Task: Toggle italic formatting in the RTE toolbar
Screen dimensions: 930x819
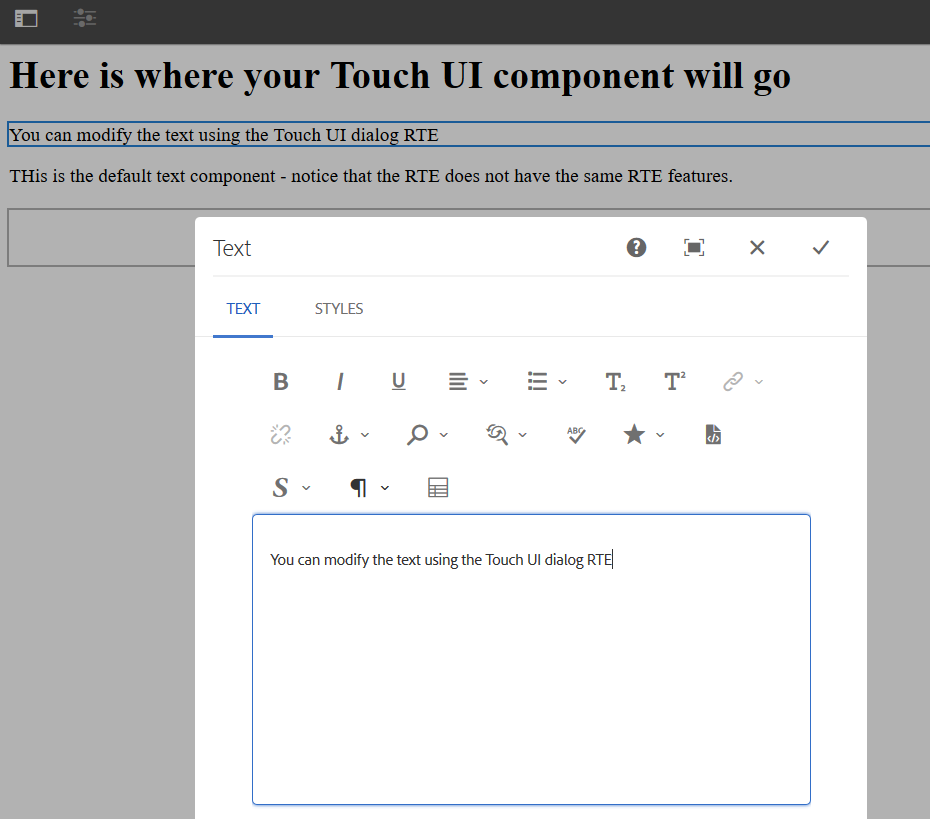Action: tap(340, 382)
